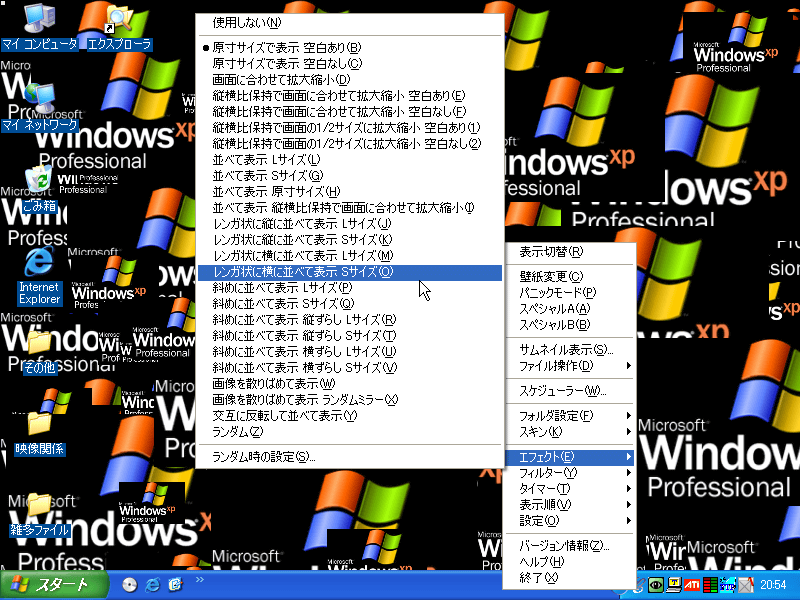The height and width of the screenshot is (600, 800).
Task: Choose 斜めに並べて表示 横ずらし Lサイズ(U)
Action: tap(350, 352)
